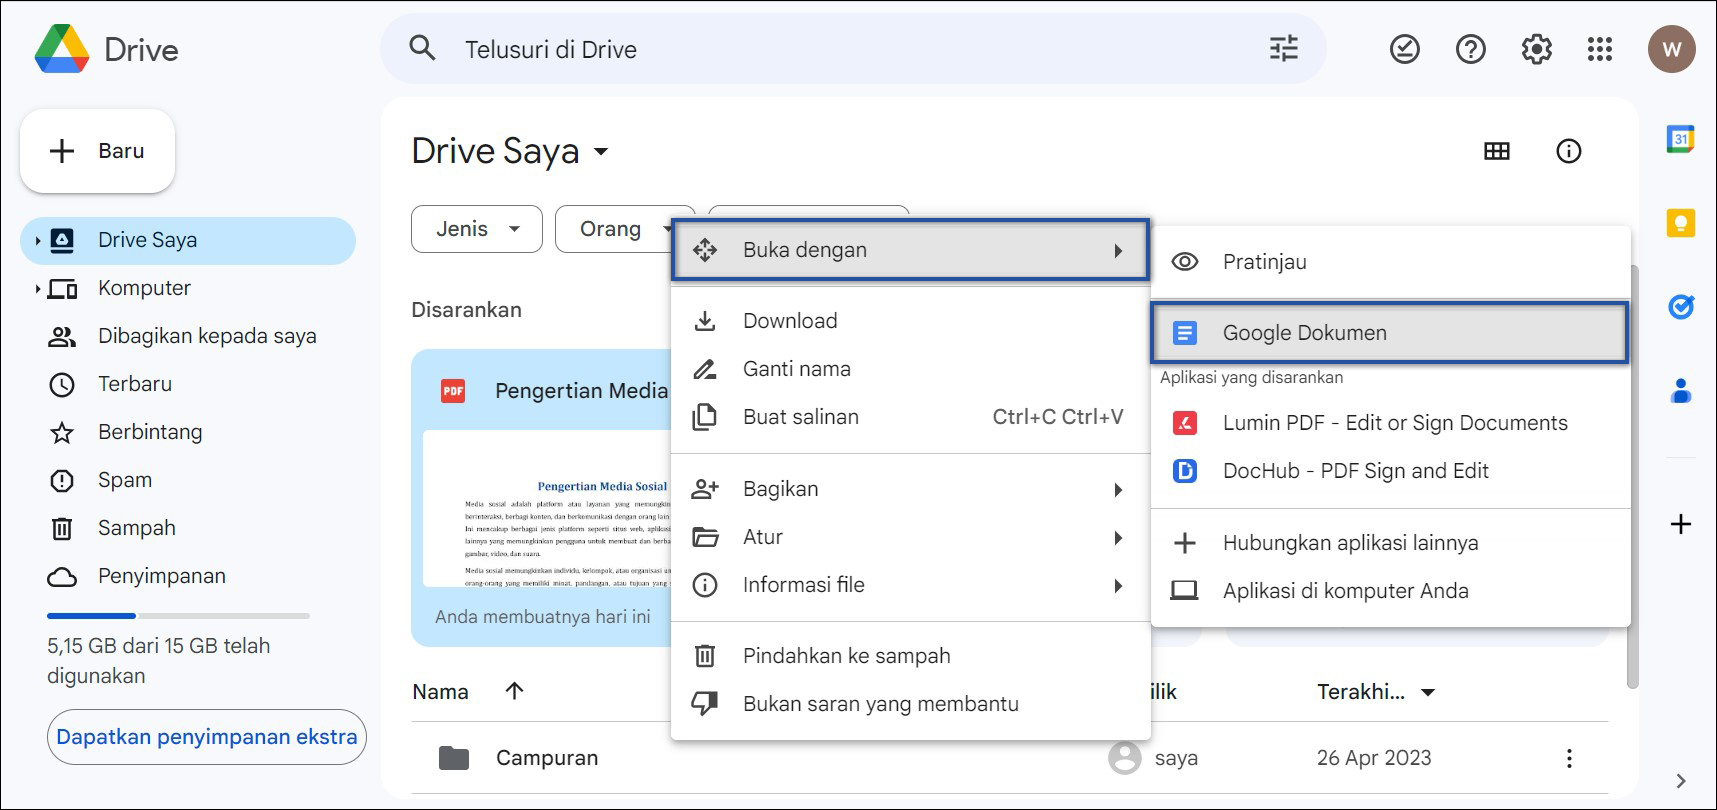Choose Pindahkan ke sampah
This screenshot has width=1717, height=810.
click(910, 656)
